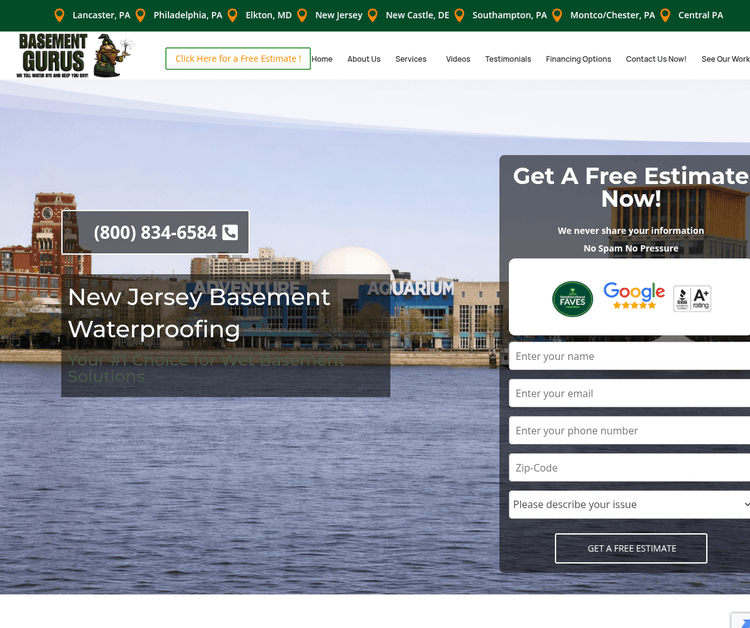Click the map pin icon beside Elkton, MD

[232, 15]
